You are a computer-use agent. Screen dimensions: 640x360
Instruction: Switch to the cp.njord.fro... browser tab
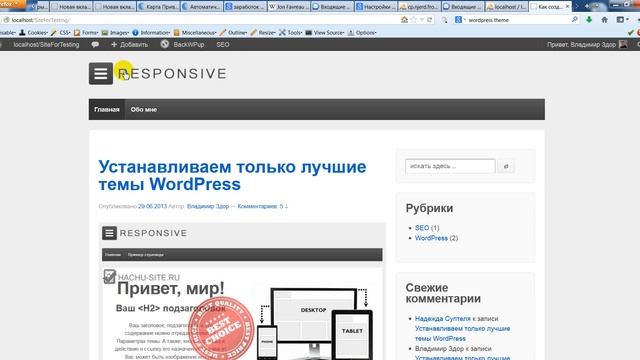tap(420, 7)
